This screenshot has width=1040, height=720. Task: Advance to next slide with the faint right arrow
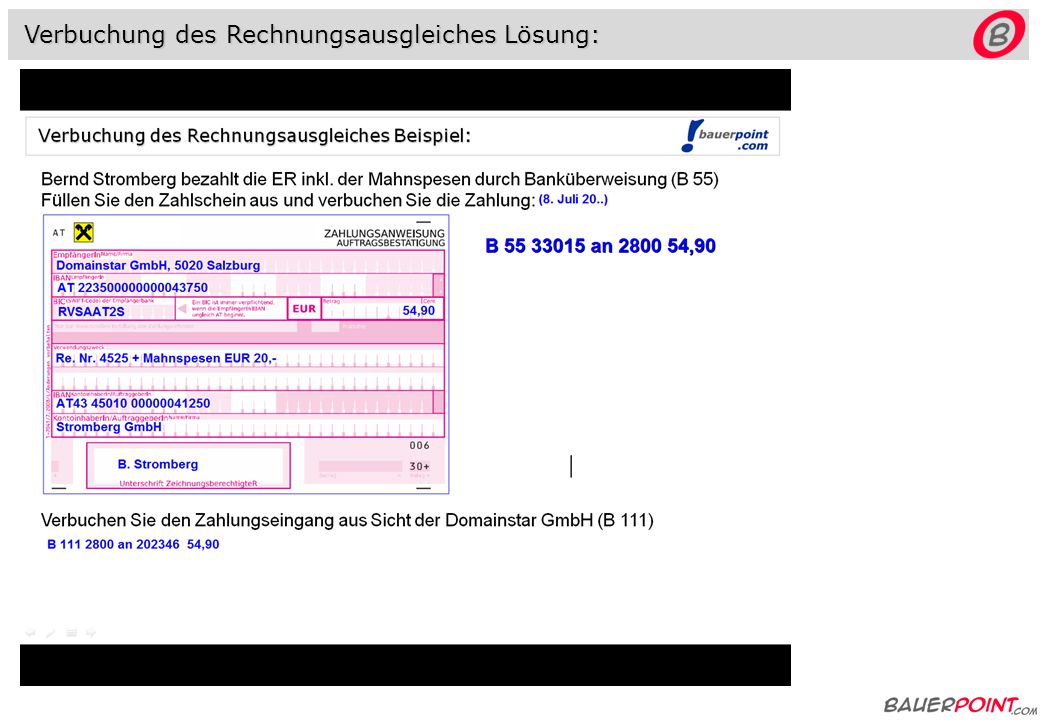click(91, 633)
